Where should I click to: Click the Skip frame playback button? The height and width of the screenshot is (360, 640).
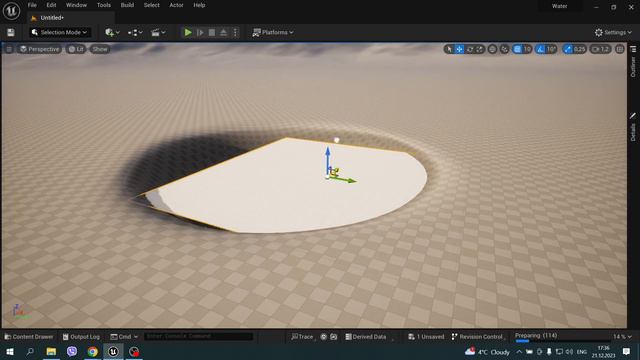(200, 32)
